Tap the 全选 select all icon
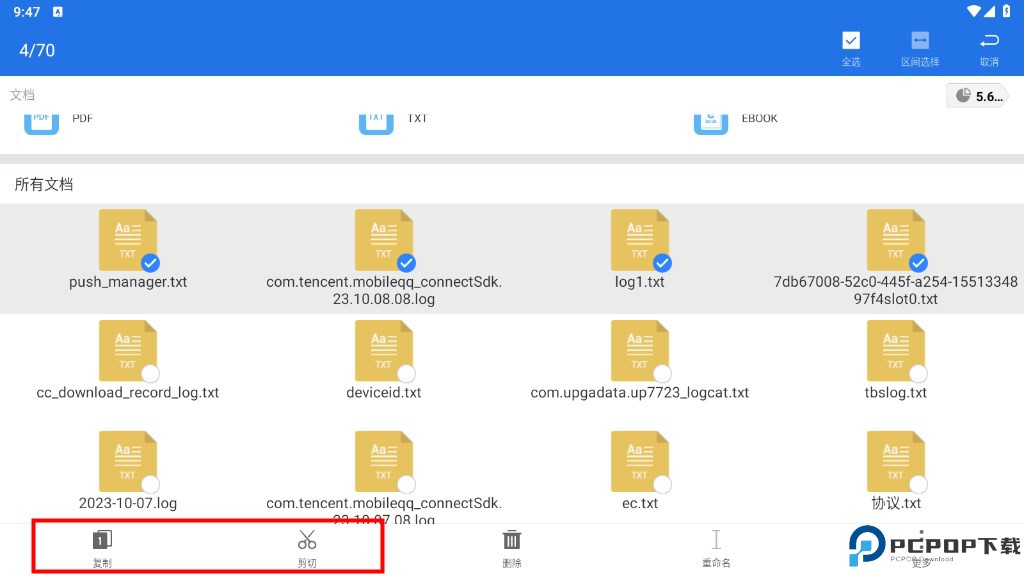The width and height of the screenshot is (1024, 576). pyautogui.click(x=850, y=41)
